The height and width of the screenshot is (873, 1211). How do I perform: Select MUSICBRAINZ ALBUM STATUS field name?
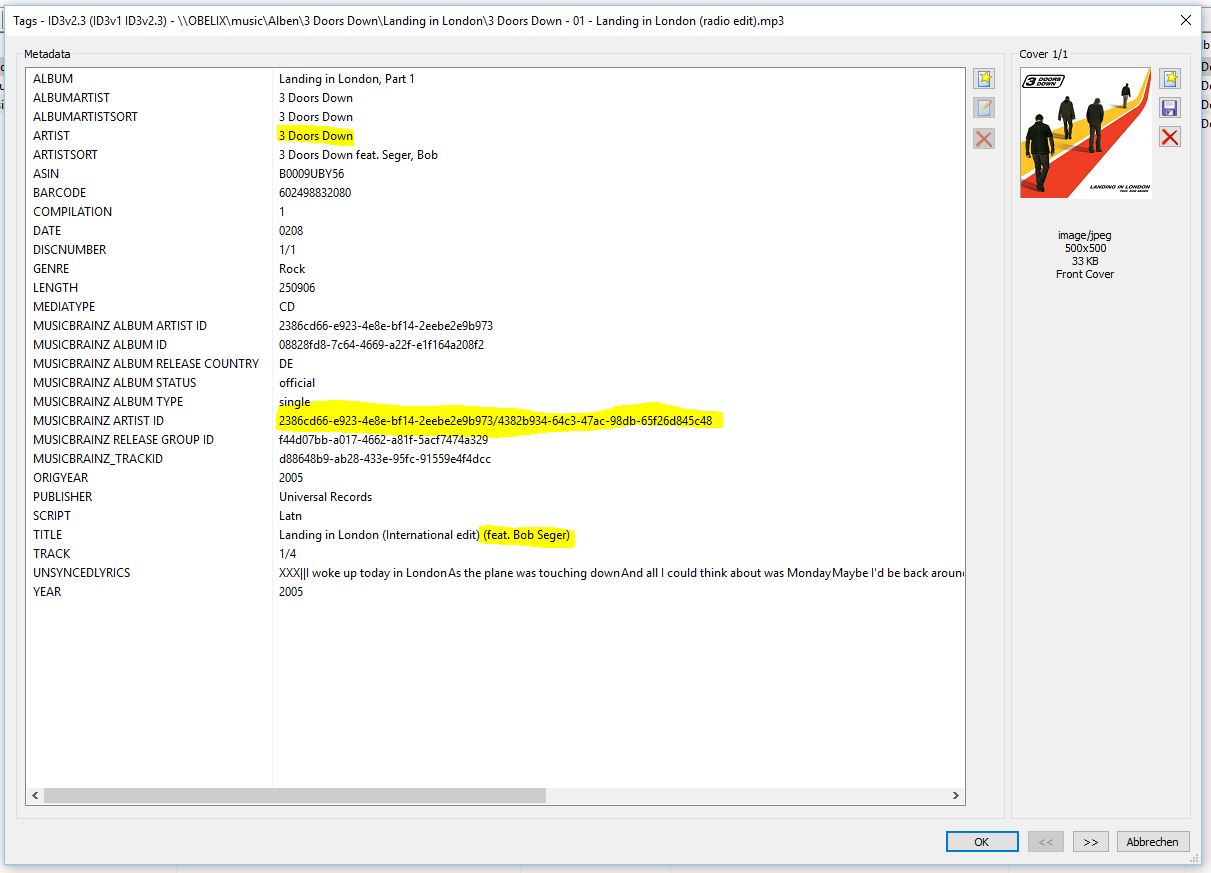click(x=114, y=383)
